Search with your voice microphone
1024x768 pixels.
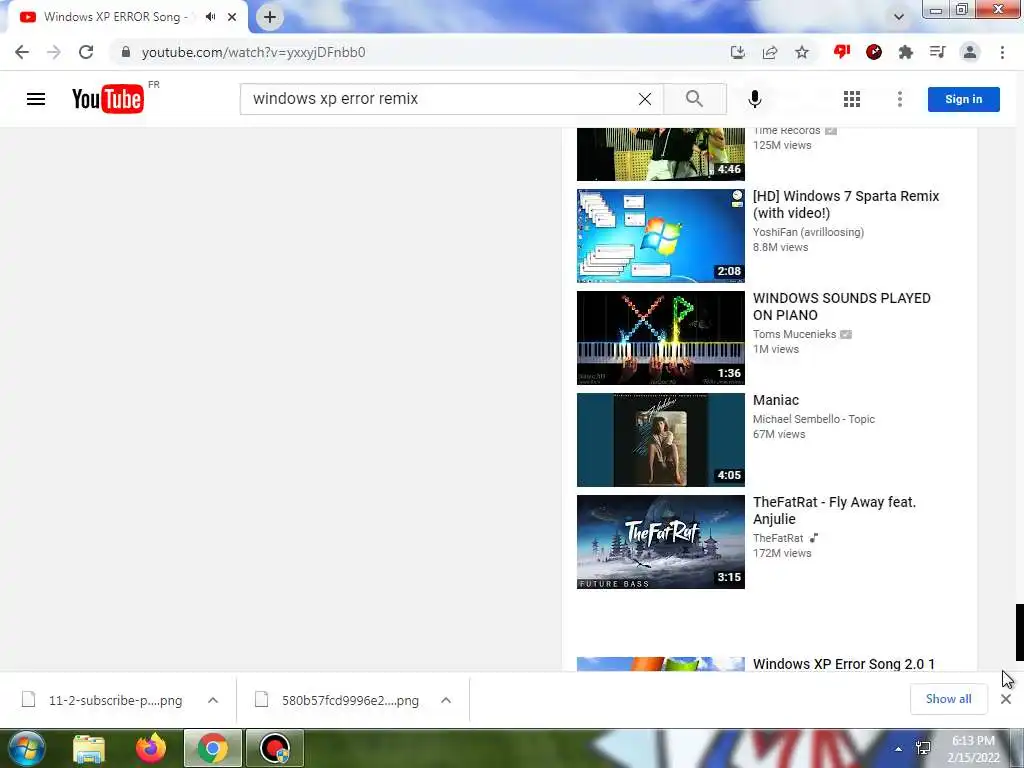pos(755,99)
